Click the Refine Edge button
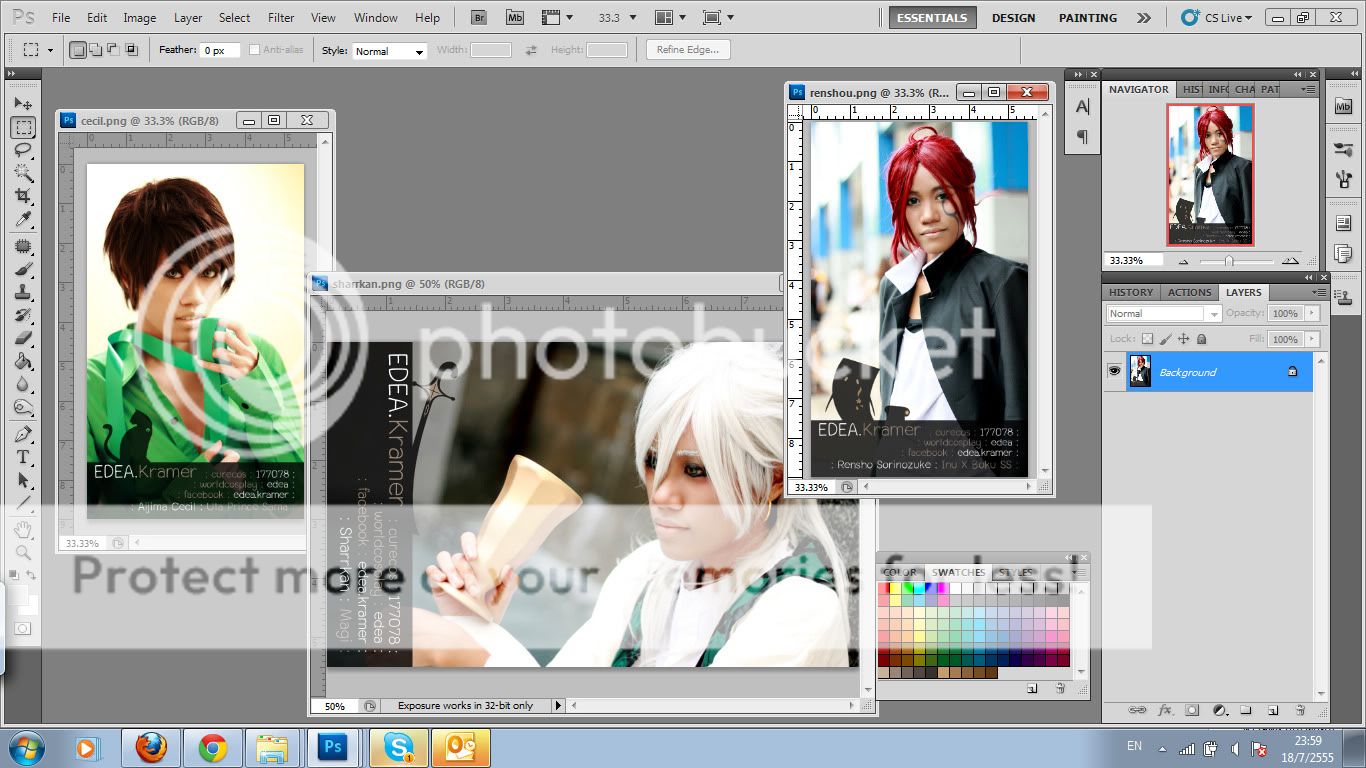 click(688, 50)
